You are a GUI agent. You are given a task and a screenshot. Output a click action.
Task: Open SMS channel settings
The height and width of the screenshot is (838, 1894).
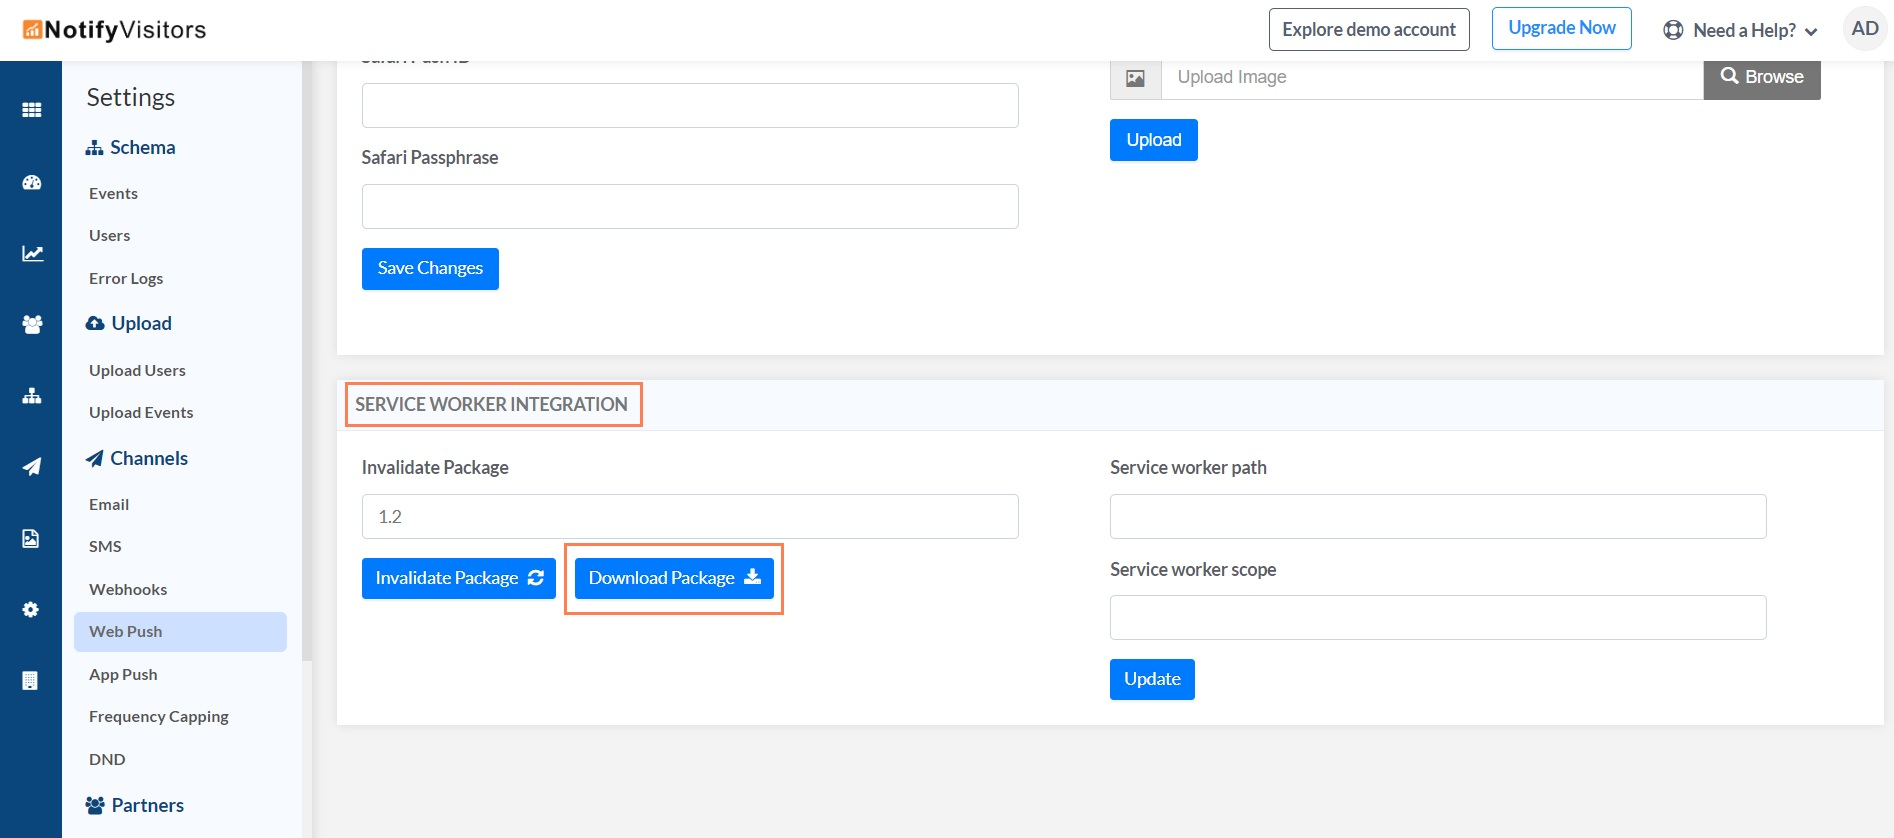[105, 547]
